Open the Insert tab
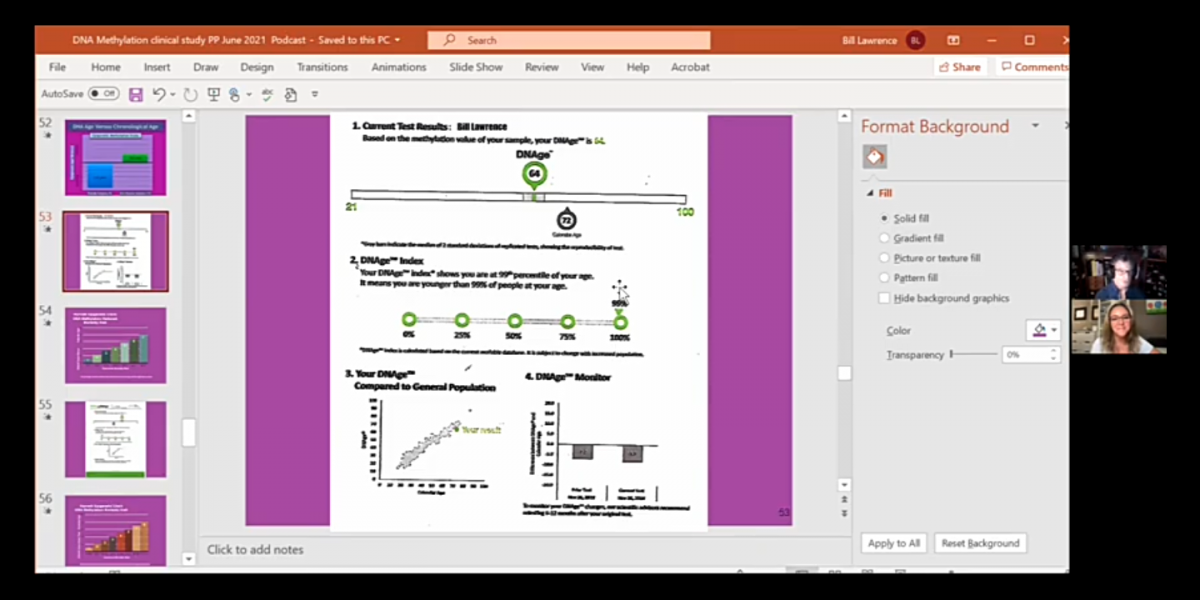This screenshot has height=600, width=1200. coord(157,67)
